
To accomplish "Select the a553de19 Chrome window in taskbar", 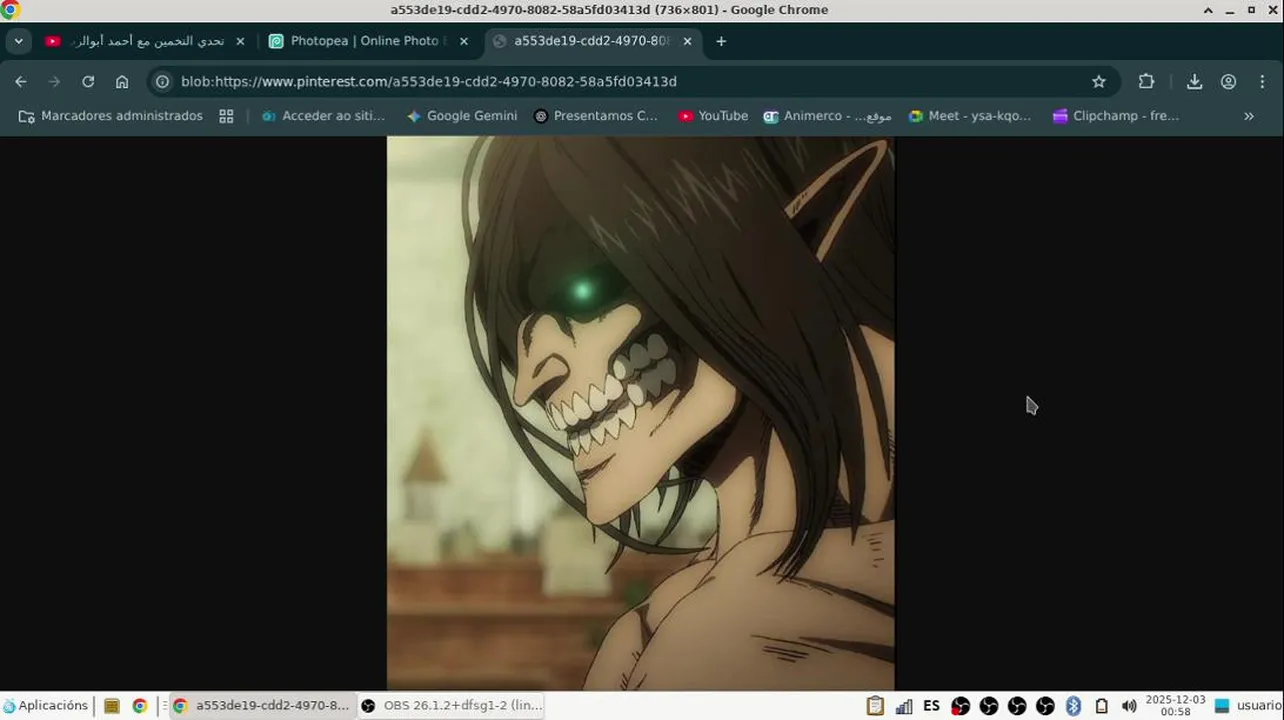I will [x=261, y=706].
